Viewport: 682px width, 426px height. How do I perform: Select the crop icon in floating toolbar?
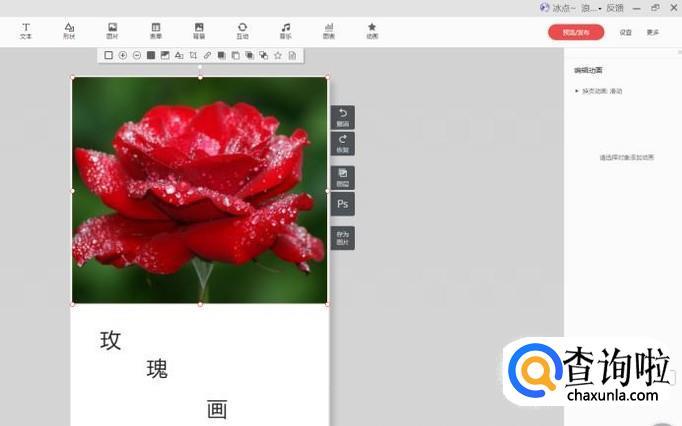[x=193, y=55]
